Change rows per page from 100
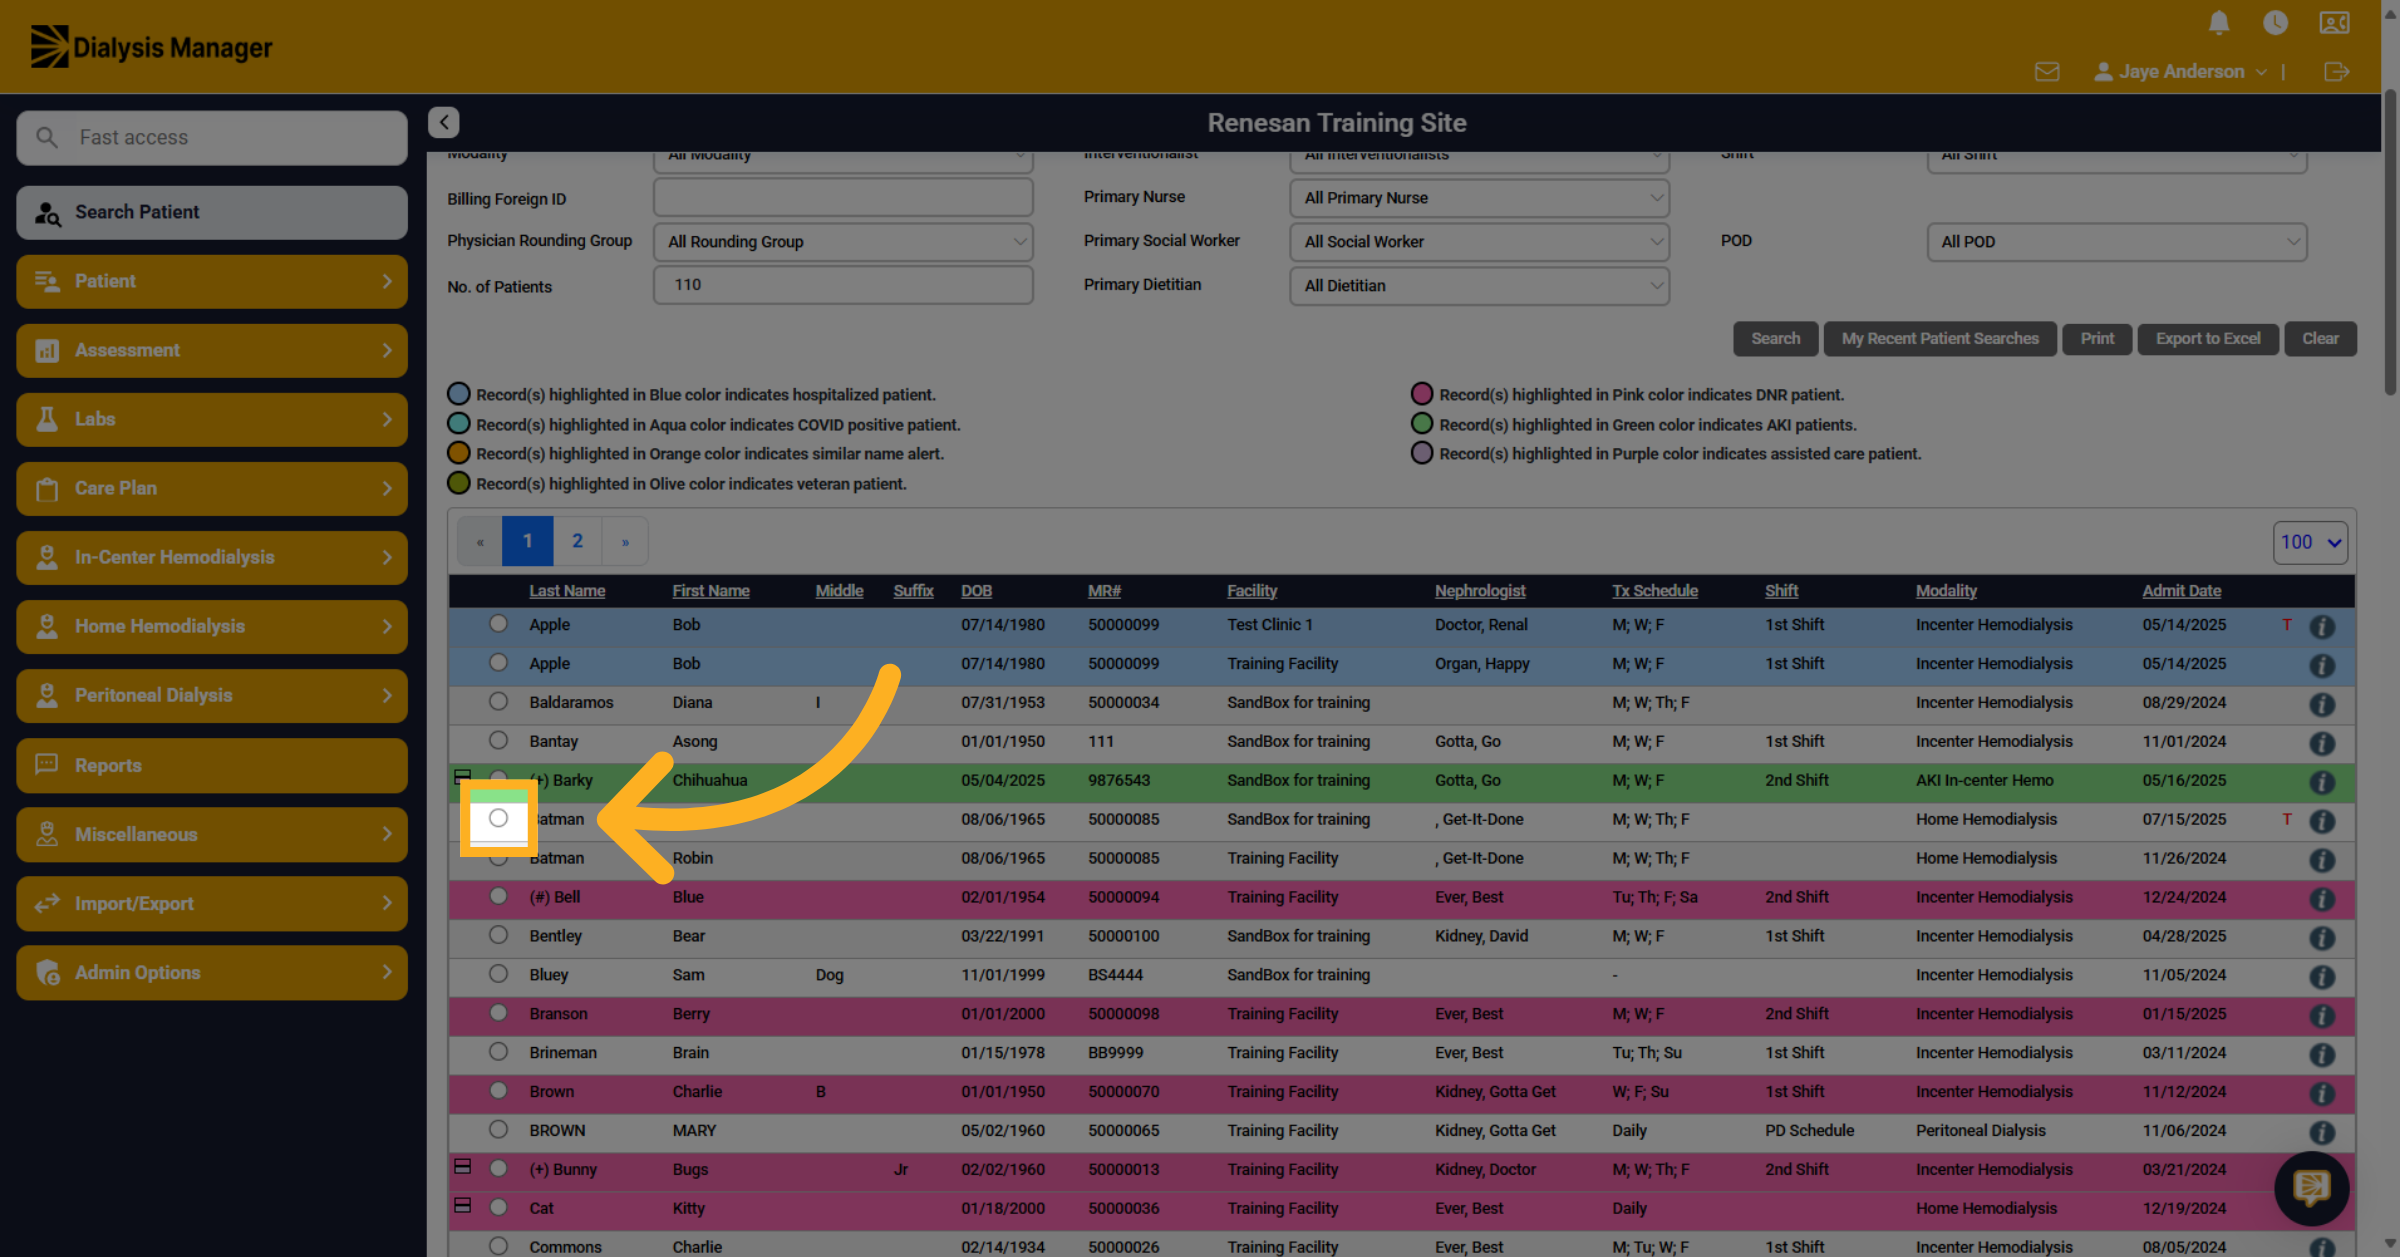The width and height of the screenshot is (2400, 1257). pyautogui.click(x=2310, y=542)
